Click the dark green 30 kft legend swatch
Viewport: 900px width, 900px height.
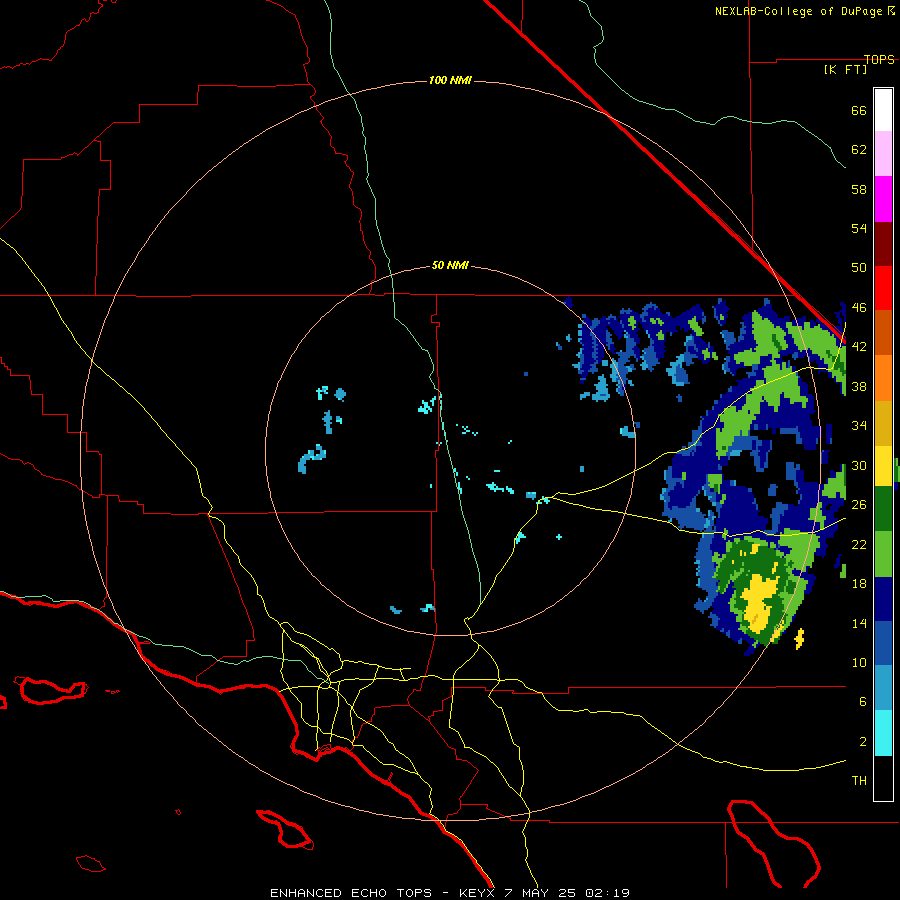pyautogui.click(x=883, y=509)
